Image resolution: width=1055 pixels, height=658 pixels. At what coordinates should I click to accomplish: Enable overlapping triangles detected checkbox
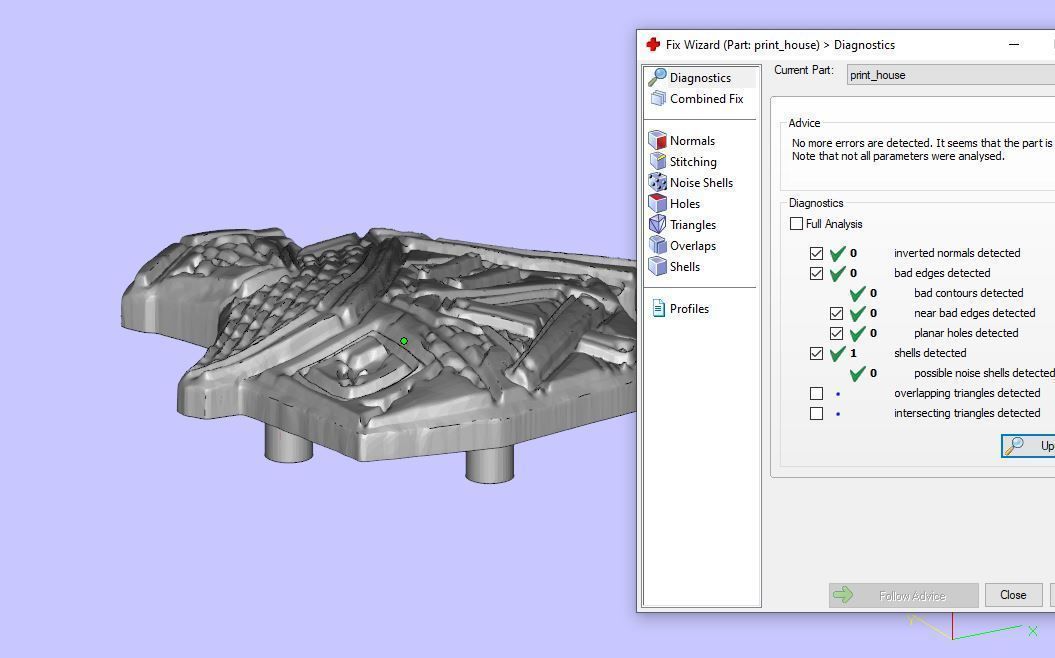(816, 393)
